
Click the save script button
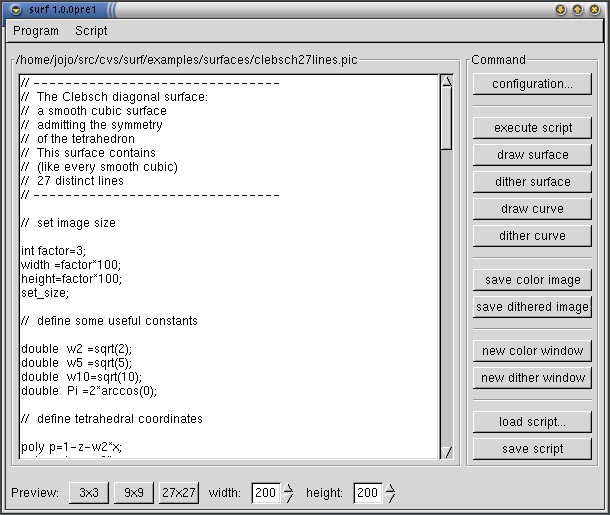point(532,449)
